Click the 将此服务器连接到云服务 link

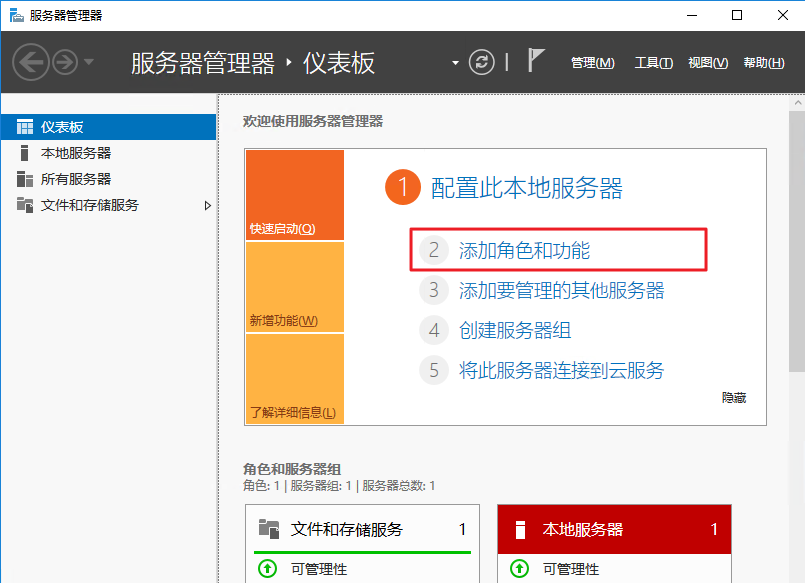click(x=562, y=371)
